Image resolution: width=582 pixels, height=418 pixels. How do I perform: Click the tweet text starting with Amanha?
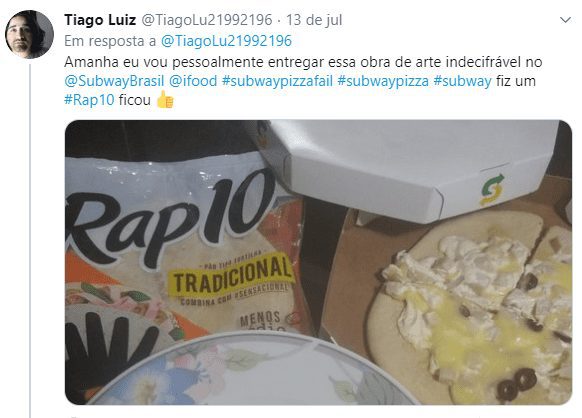(x=303, y=81)
